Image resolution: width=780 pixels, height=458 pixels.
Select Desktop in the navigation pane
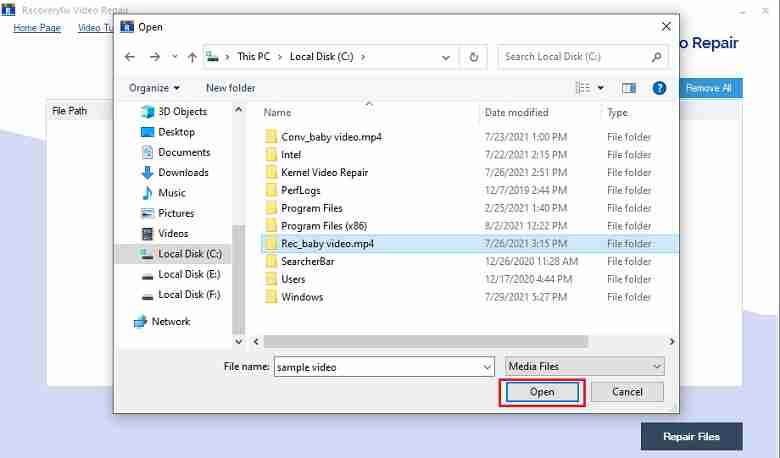(176, 132)
